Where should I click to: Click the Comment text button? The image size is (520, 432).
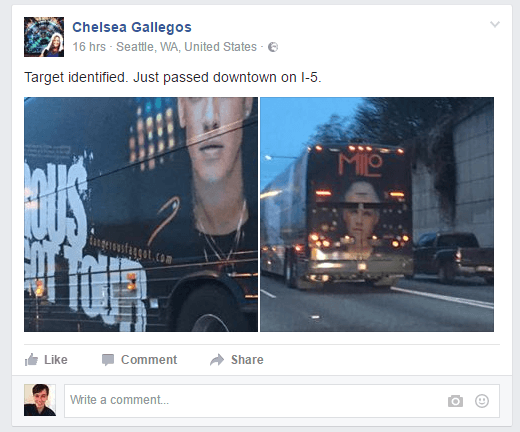[149, 360]
